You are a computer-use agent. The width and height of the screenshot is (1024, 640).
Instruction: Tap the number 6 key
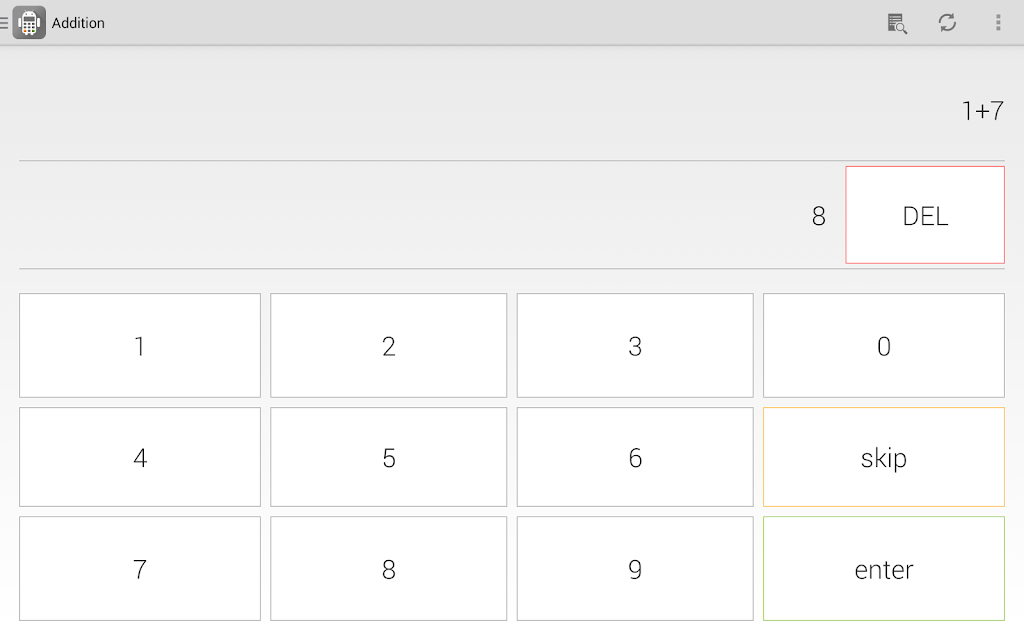point(635,457)
